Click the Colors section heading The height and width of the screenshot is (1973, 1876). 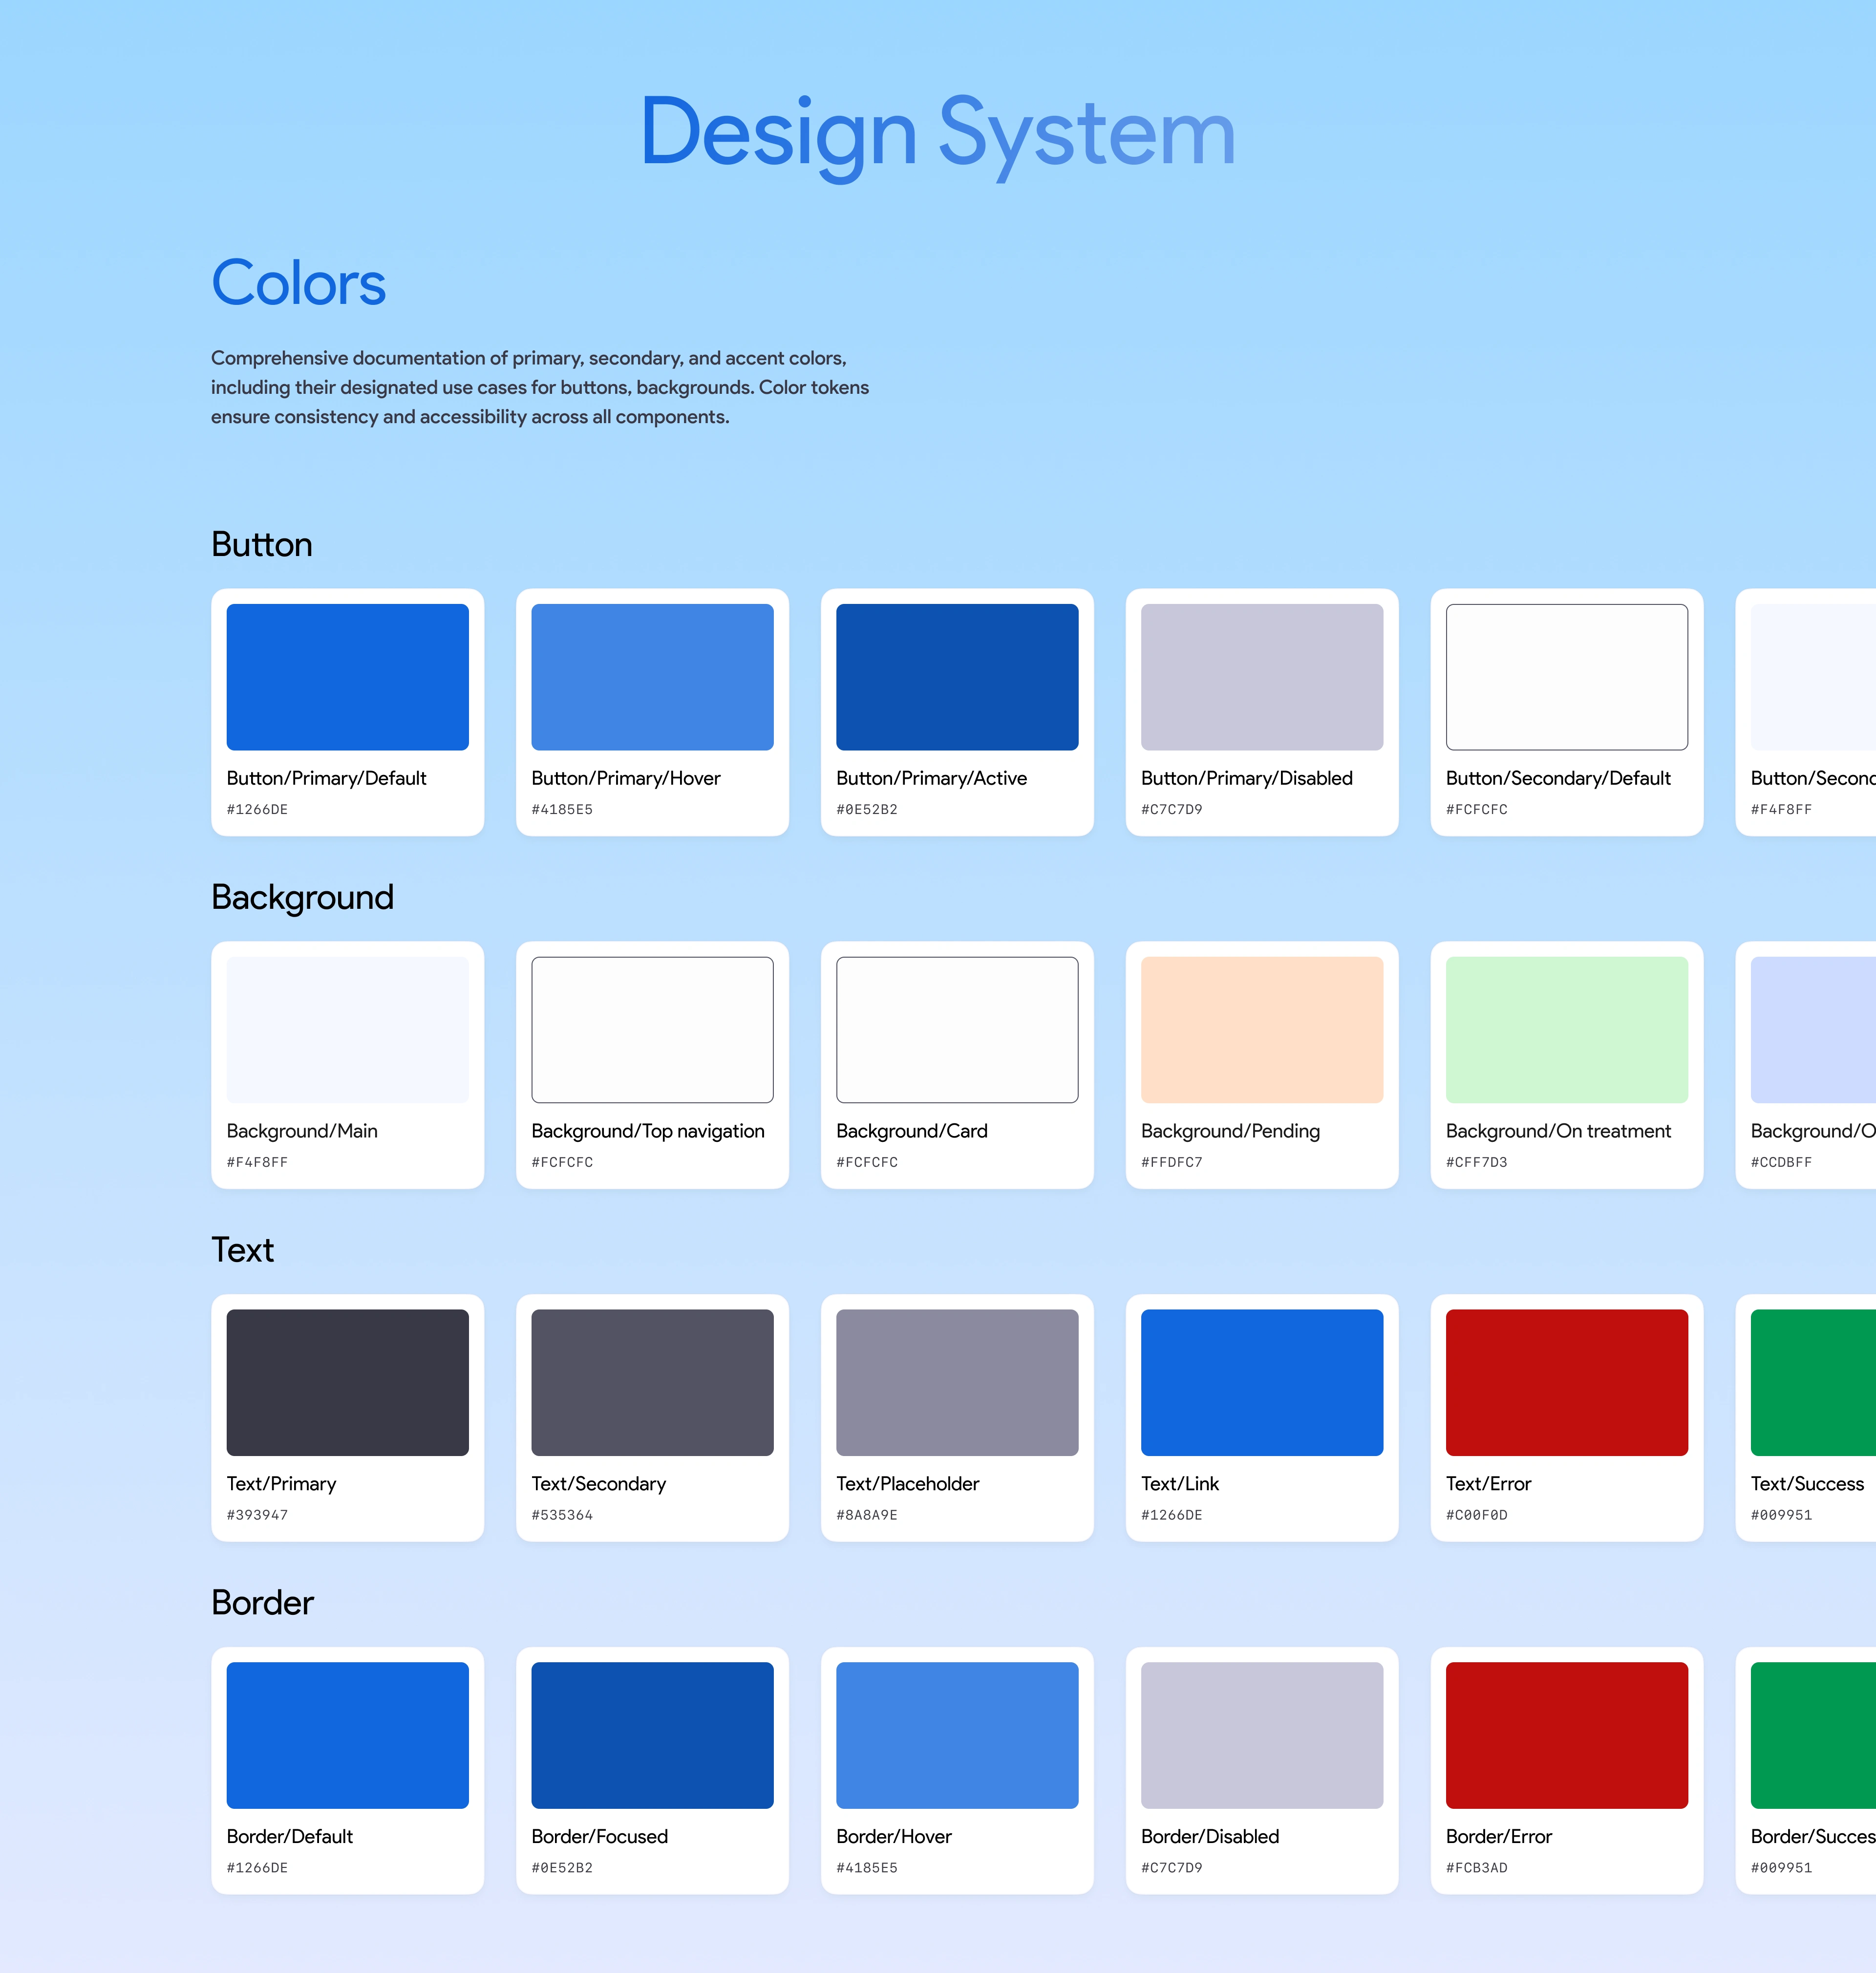(x=298, y=283)
